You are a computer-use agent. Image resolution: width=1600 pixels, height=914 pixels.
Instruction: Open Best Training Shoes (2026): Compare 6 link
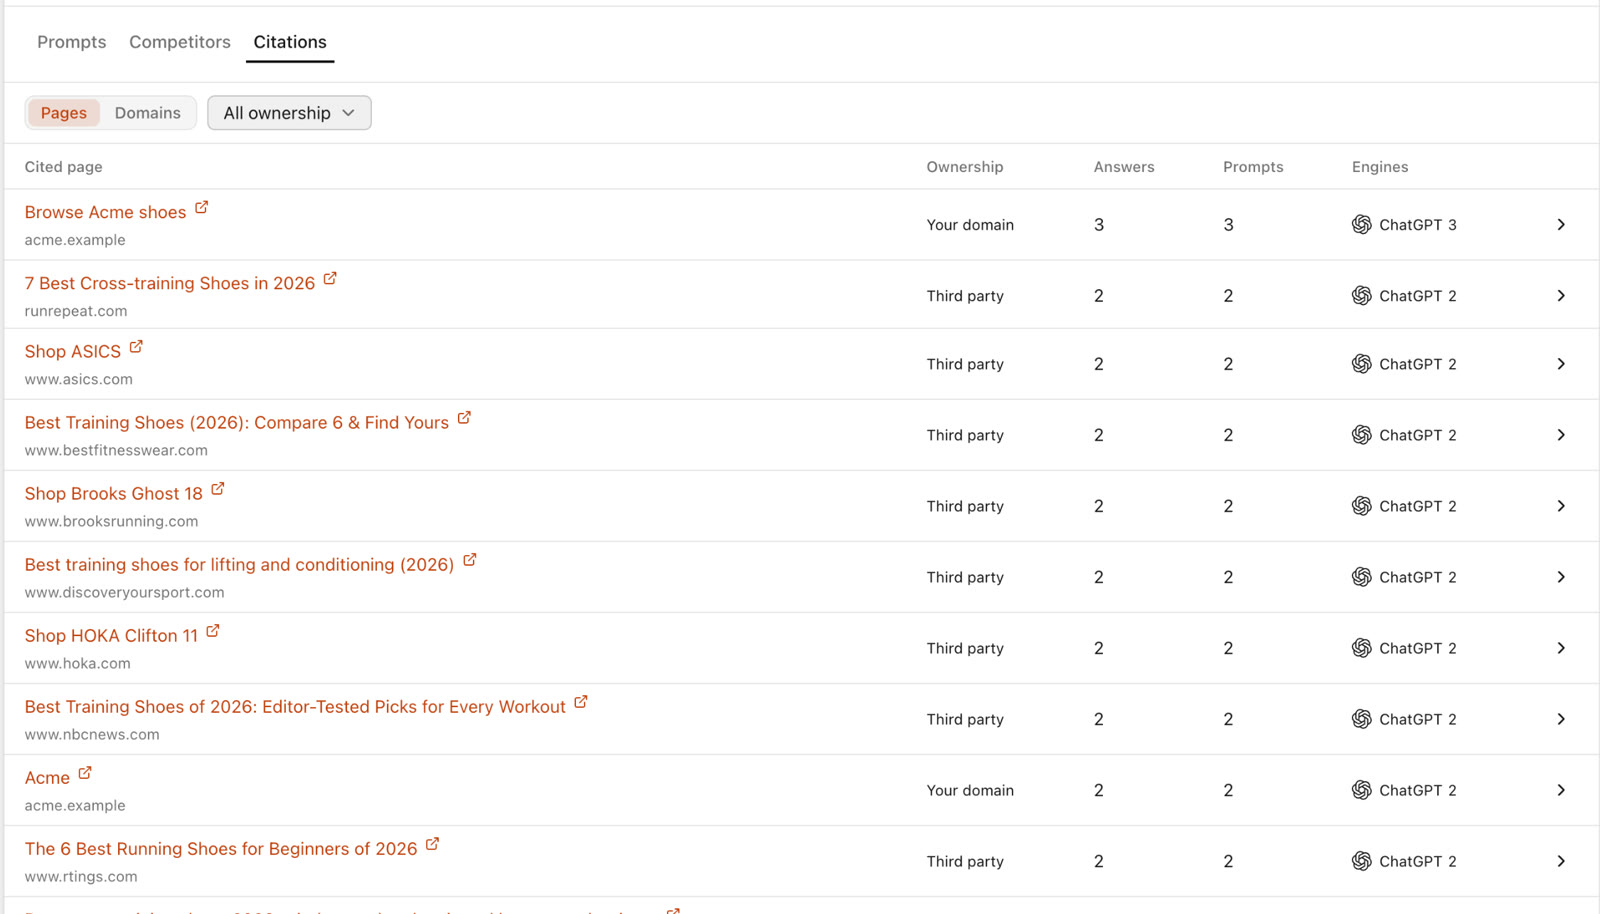(x=237, y=422)
